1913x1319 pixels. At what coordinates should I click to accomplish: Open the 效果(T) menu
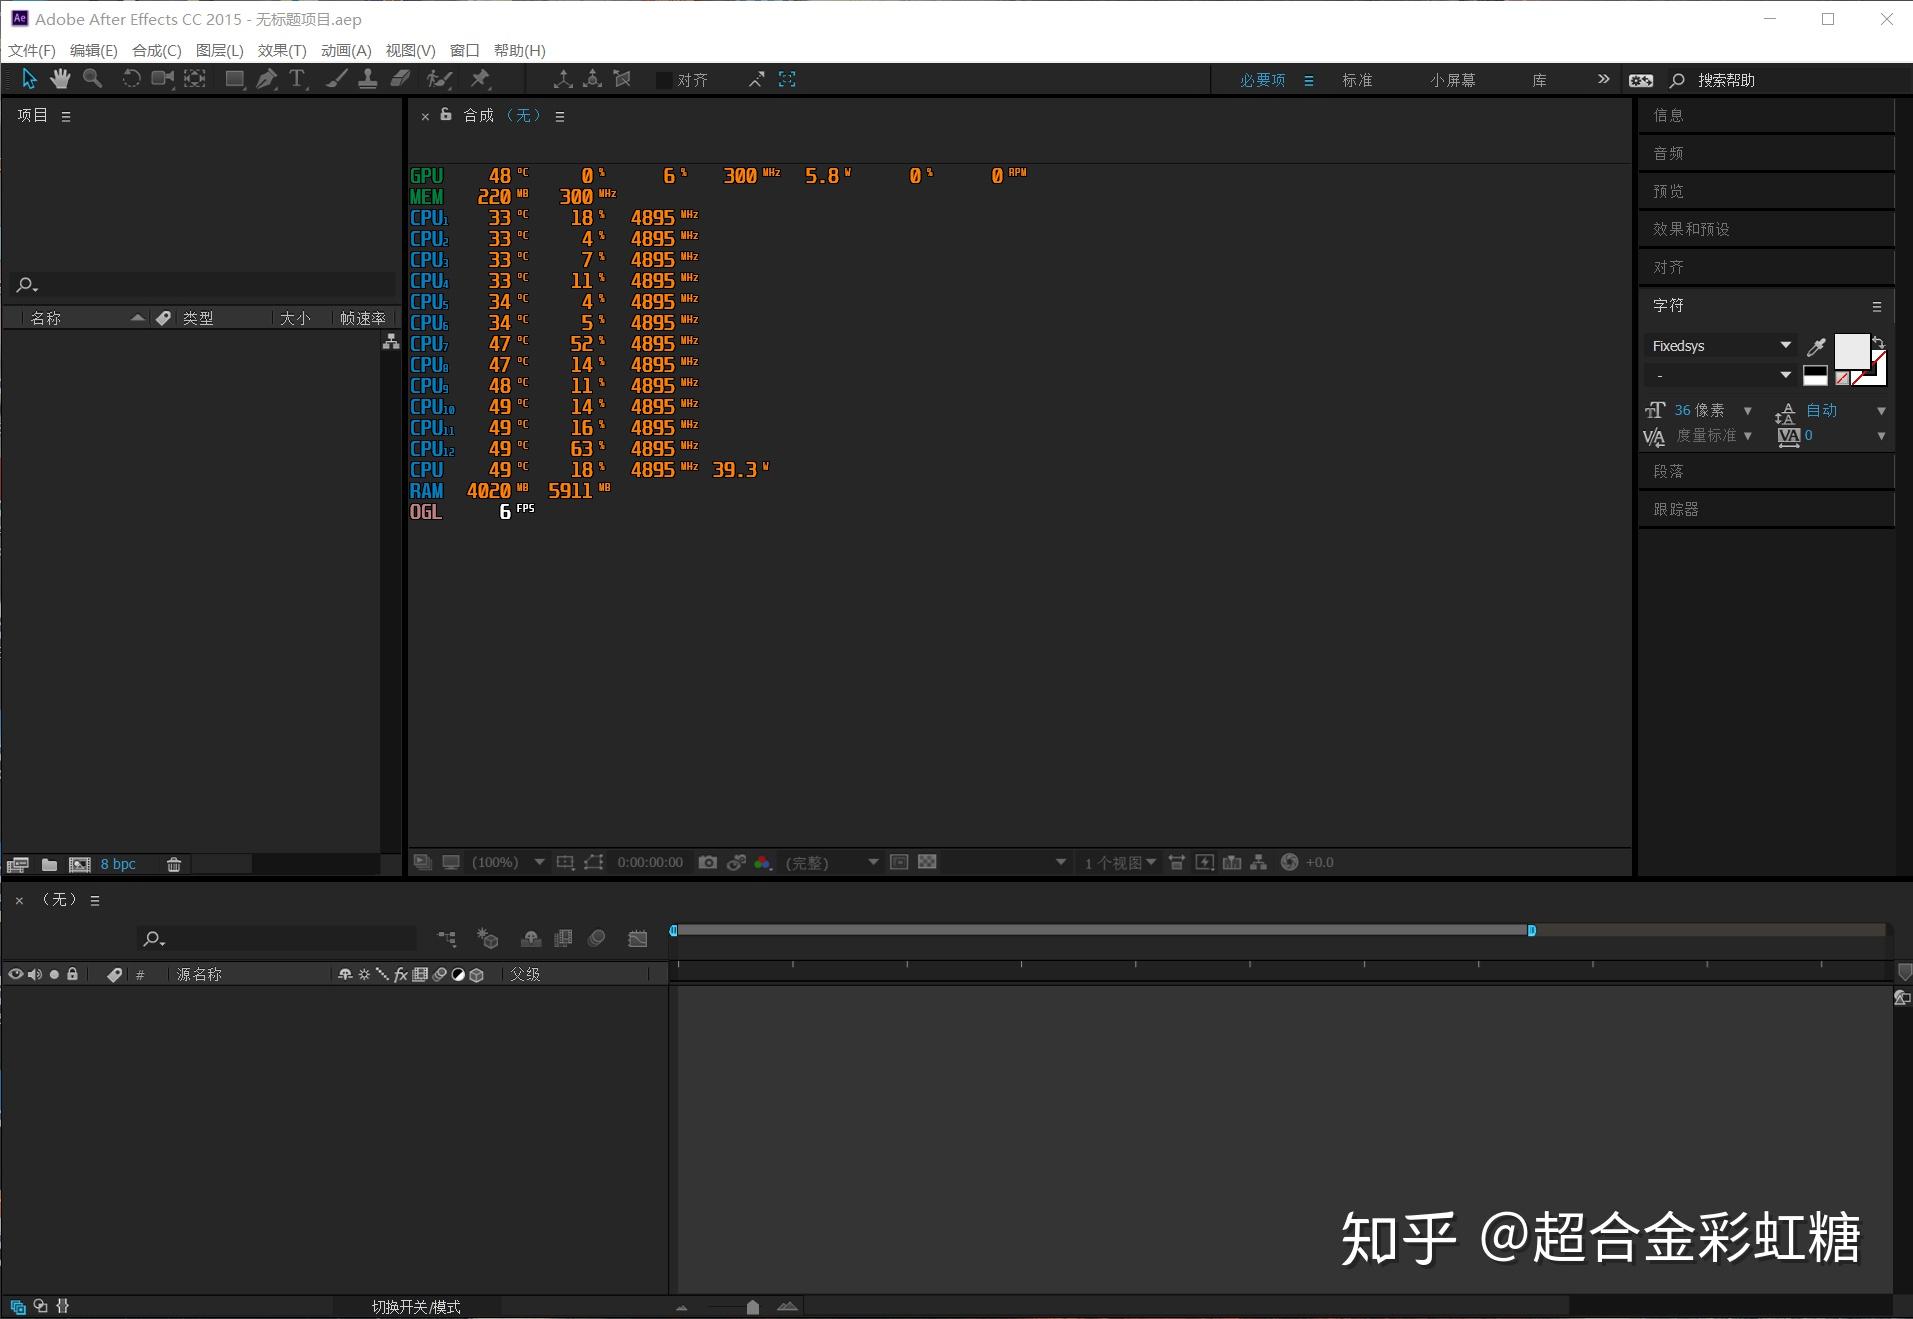(x=282, y=50)
